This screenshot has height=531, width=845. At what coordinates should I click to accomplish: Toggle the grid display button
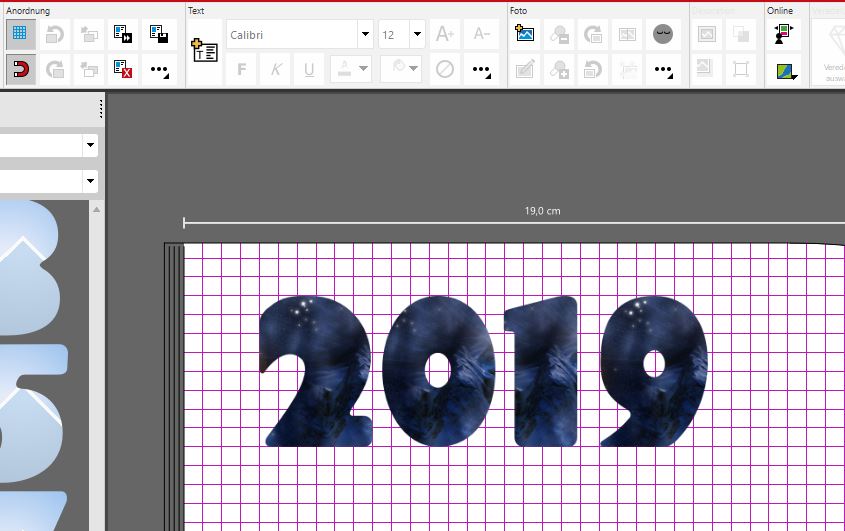(19, 35)
